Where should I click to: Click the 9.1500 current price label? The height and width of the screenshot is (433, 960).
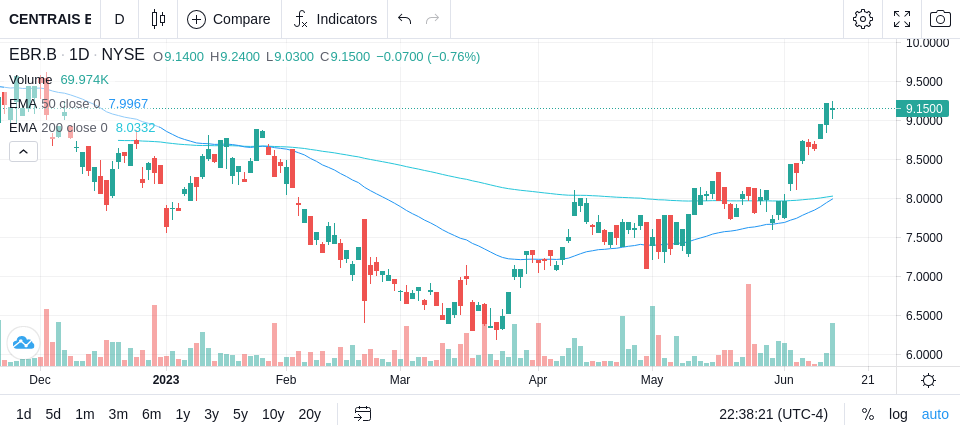click(x=923, y=108)
